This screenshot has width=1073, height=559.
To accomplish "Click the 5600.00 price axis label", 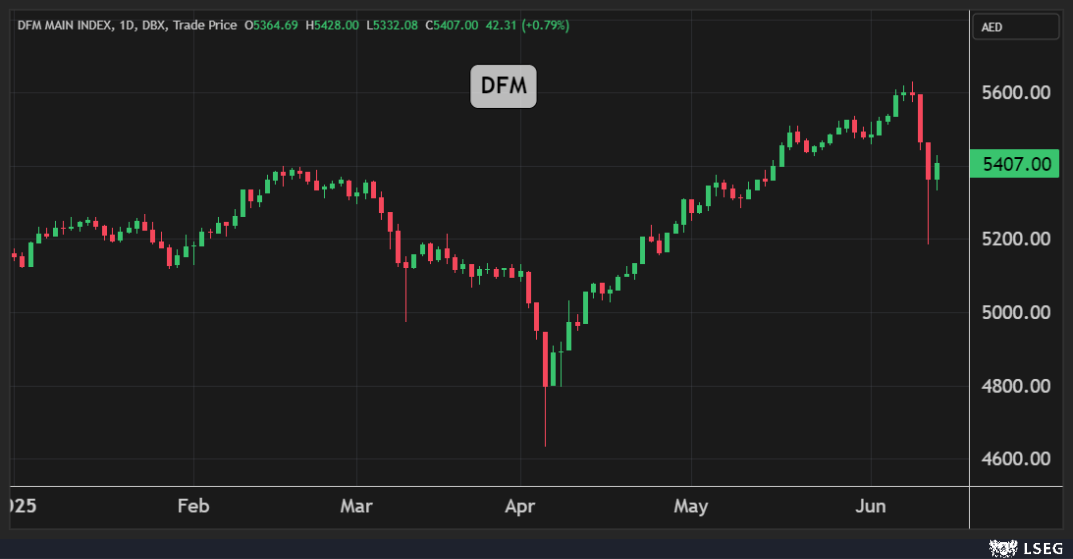I will click(x=1016, y=93).
